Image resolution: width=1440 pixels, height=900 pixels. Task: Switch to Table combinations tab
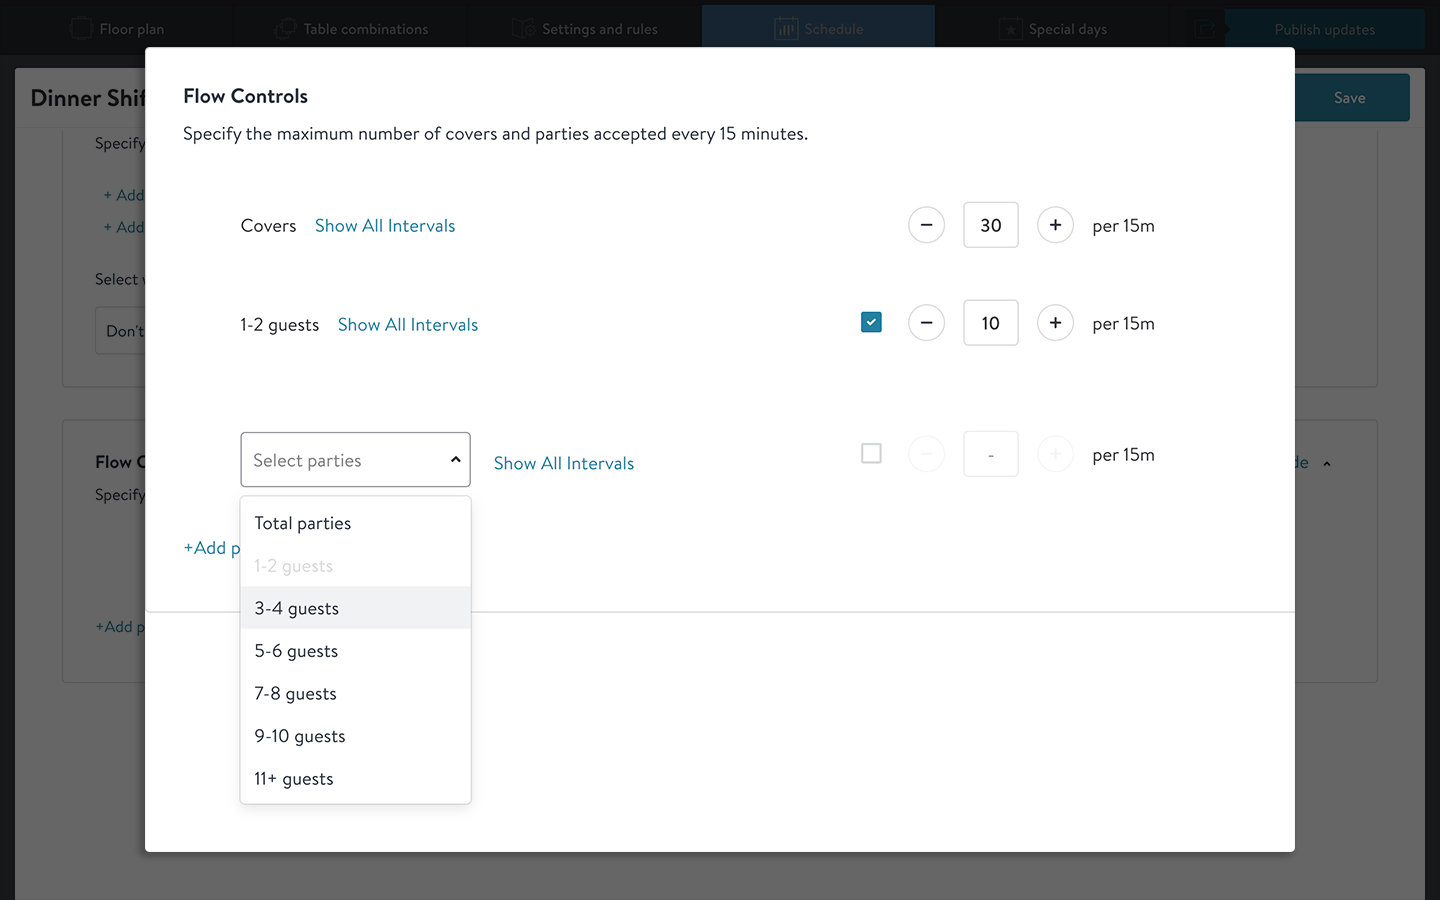pos(352,29)
